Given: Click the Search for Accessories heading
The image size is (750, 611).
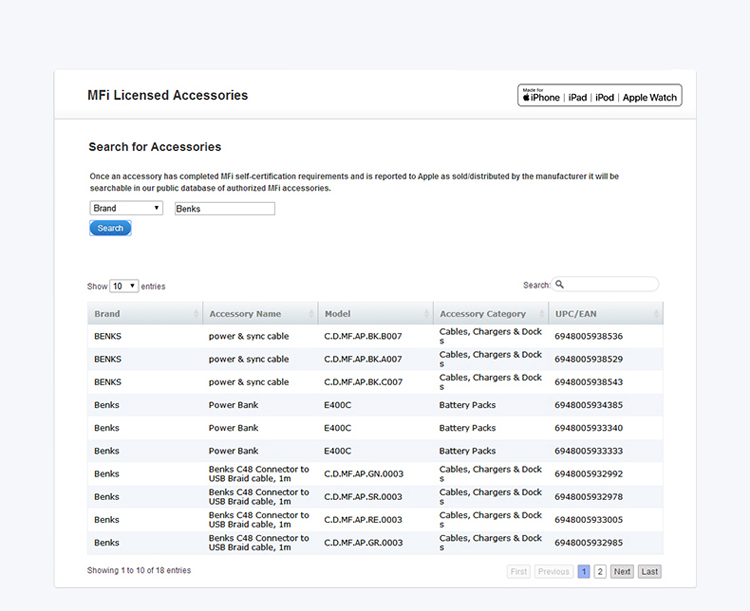Looking at the screenshot, I should click(155, 147).
